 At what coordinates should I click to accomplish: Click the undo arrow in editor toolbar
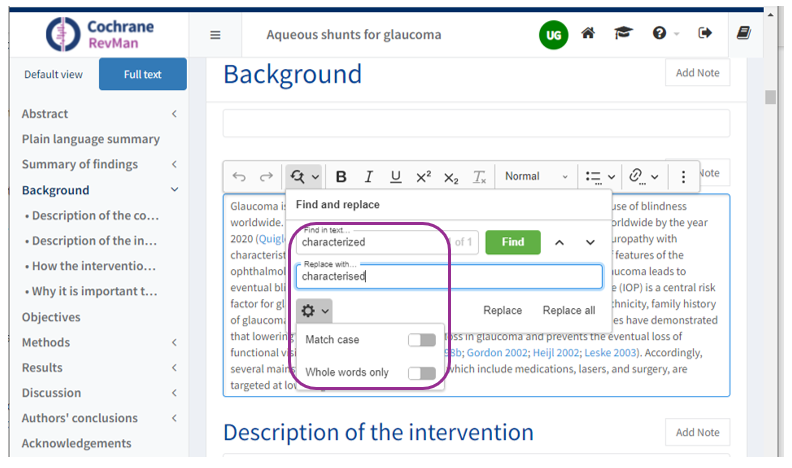pyautogui.click(x=239, y=177)
